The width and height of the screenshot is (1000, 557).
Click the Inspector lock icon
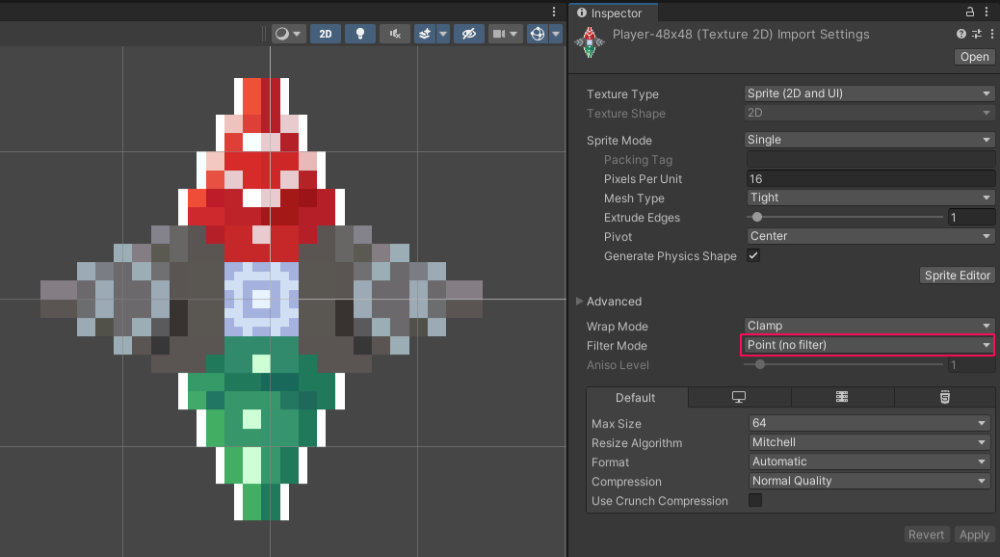pos(969,11)
